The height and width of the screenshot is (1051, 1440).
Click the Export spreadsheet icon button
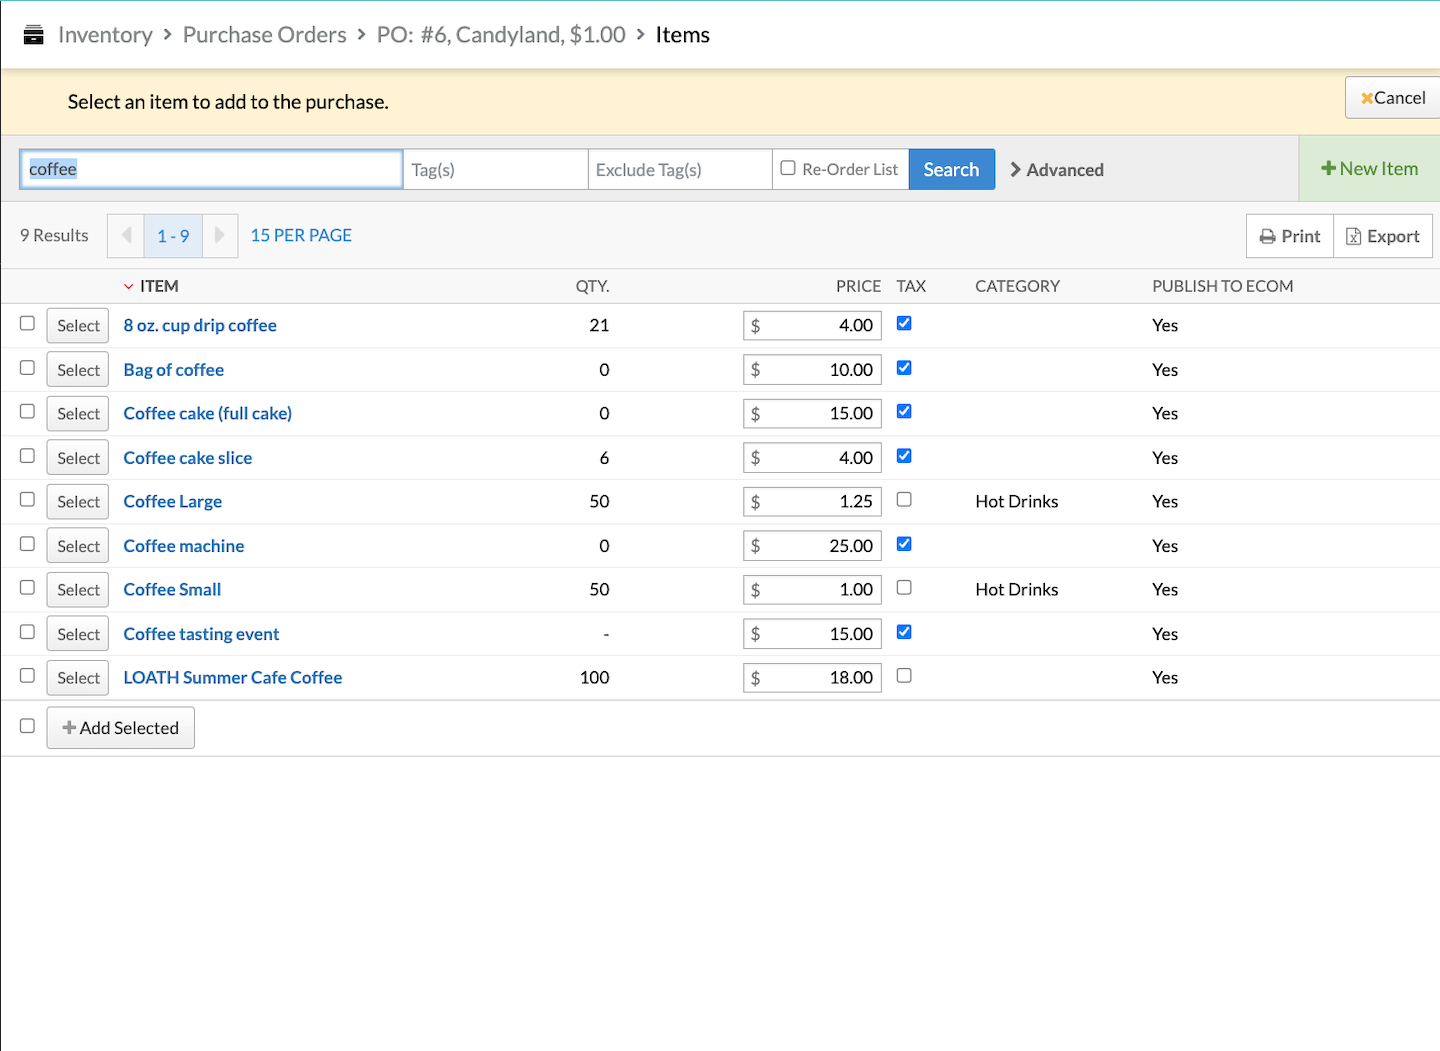coord(1383,236)
